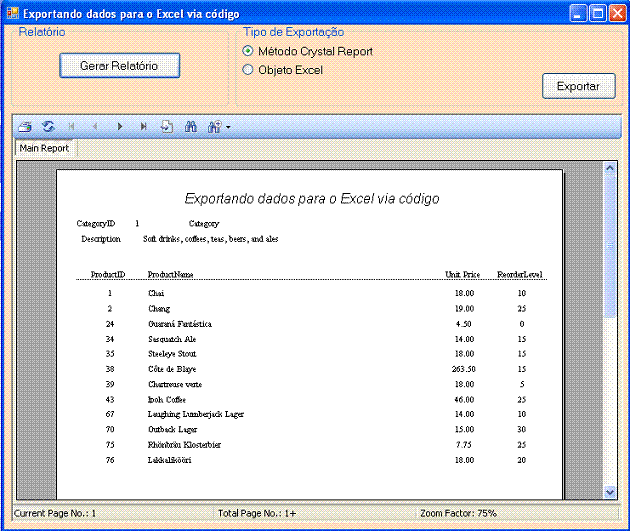Open the go to page icon
The height and width of the screenshot is (531, 630).
coord(167,127)
